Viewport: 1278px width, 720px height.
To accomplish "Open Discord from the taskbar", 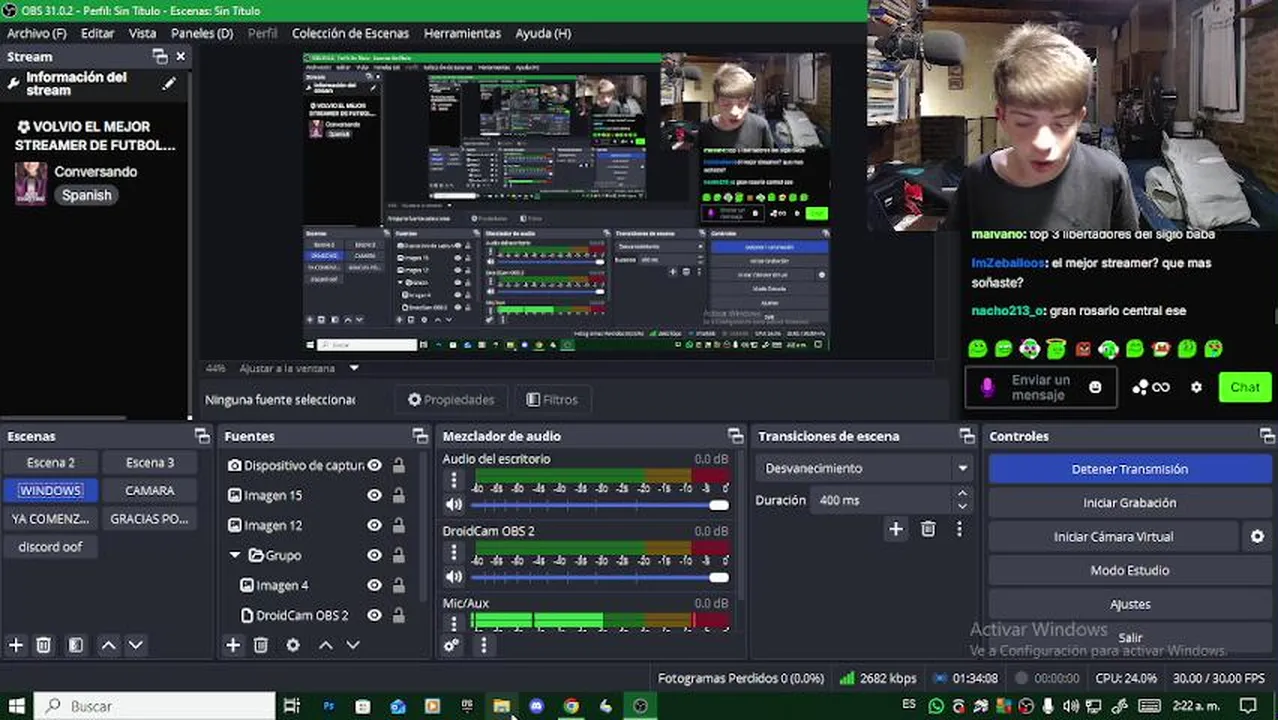I will tap(536, 706).
